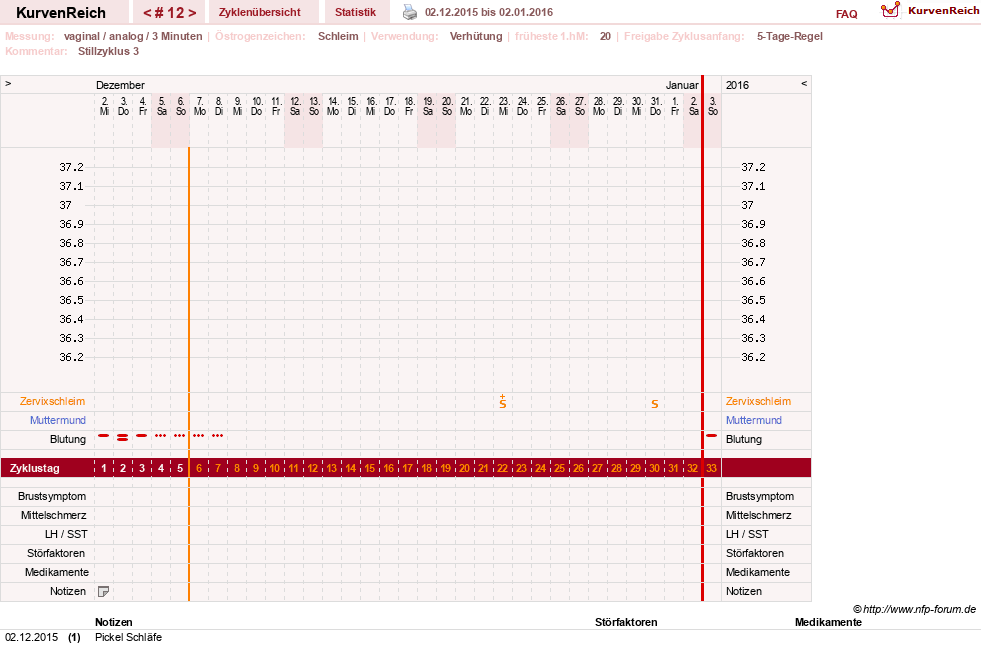Viewport: 981px width, 661px height.
Task: Click right temperature label 36.2
Action: point(753,357)
